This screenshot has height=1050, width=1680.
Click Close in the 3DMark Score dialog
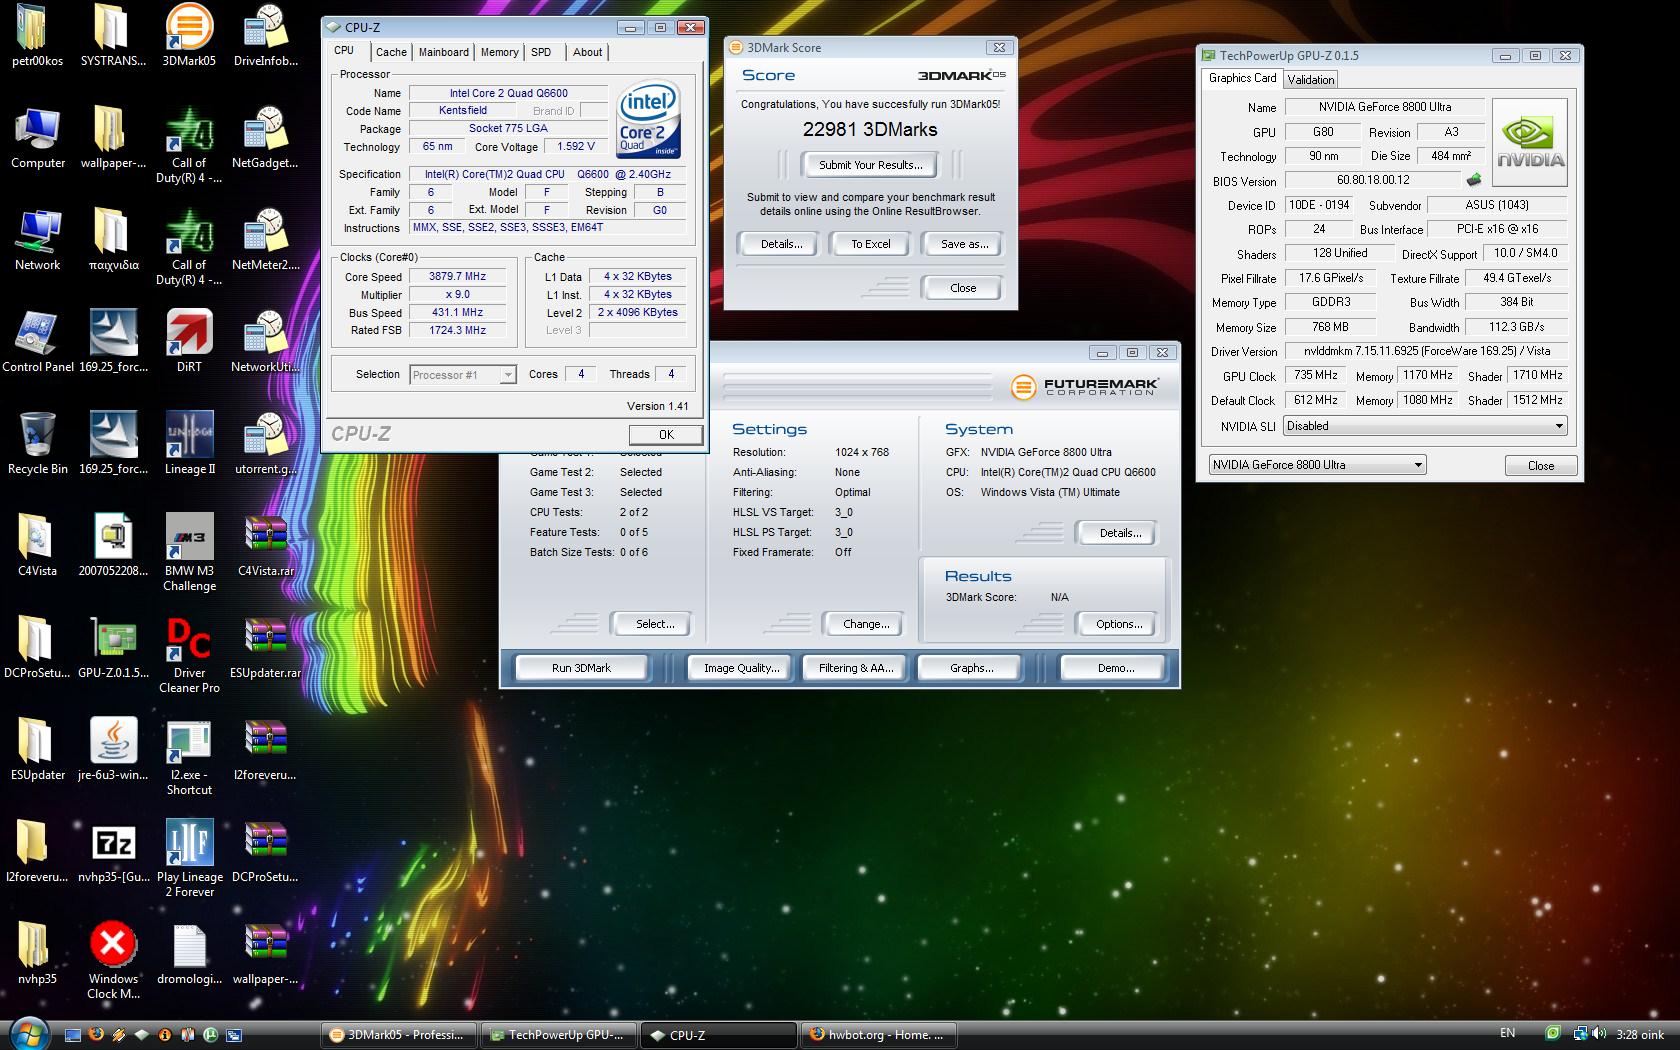963,288
